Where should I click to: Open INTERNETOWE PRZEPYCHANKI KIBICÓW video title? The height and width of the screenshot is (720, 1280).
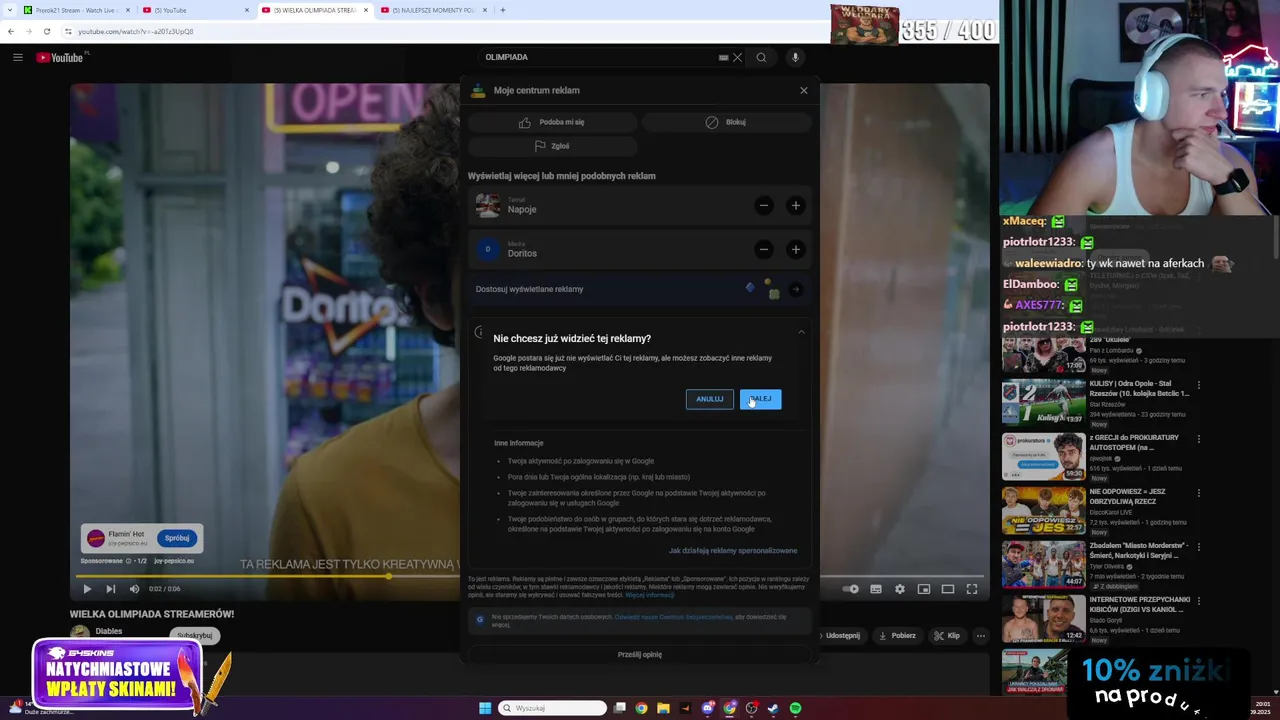pos(1139,604)
